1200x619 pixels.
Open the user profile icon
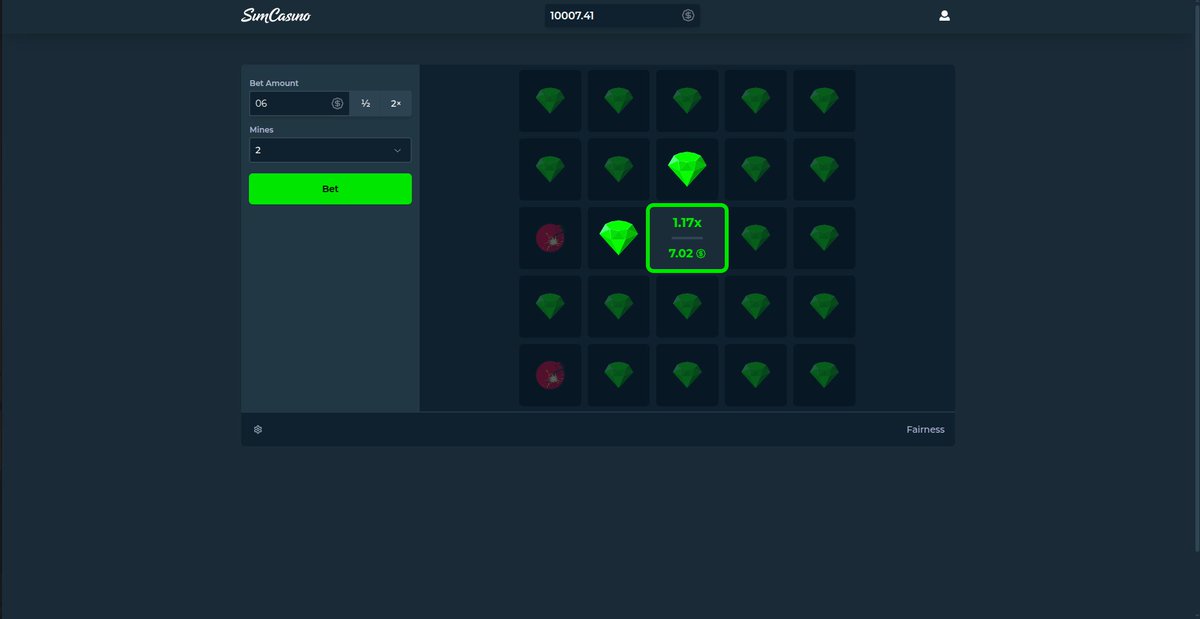pyautogui.click(x=944, y=16)
